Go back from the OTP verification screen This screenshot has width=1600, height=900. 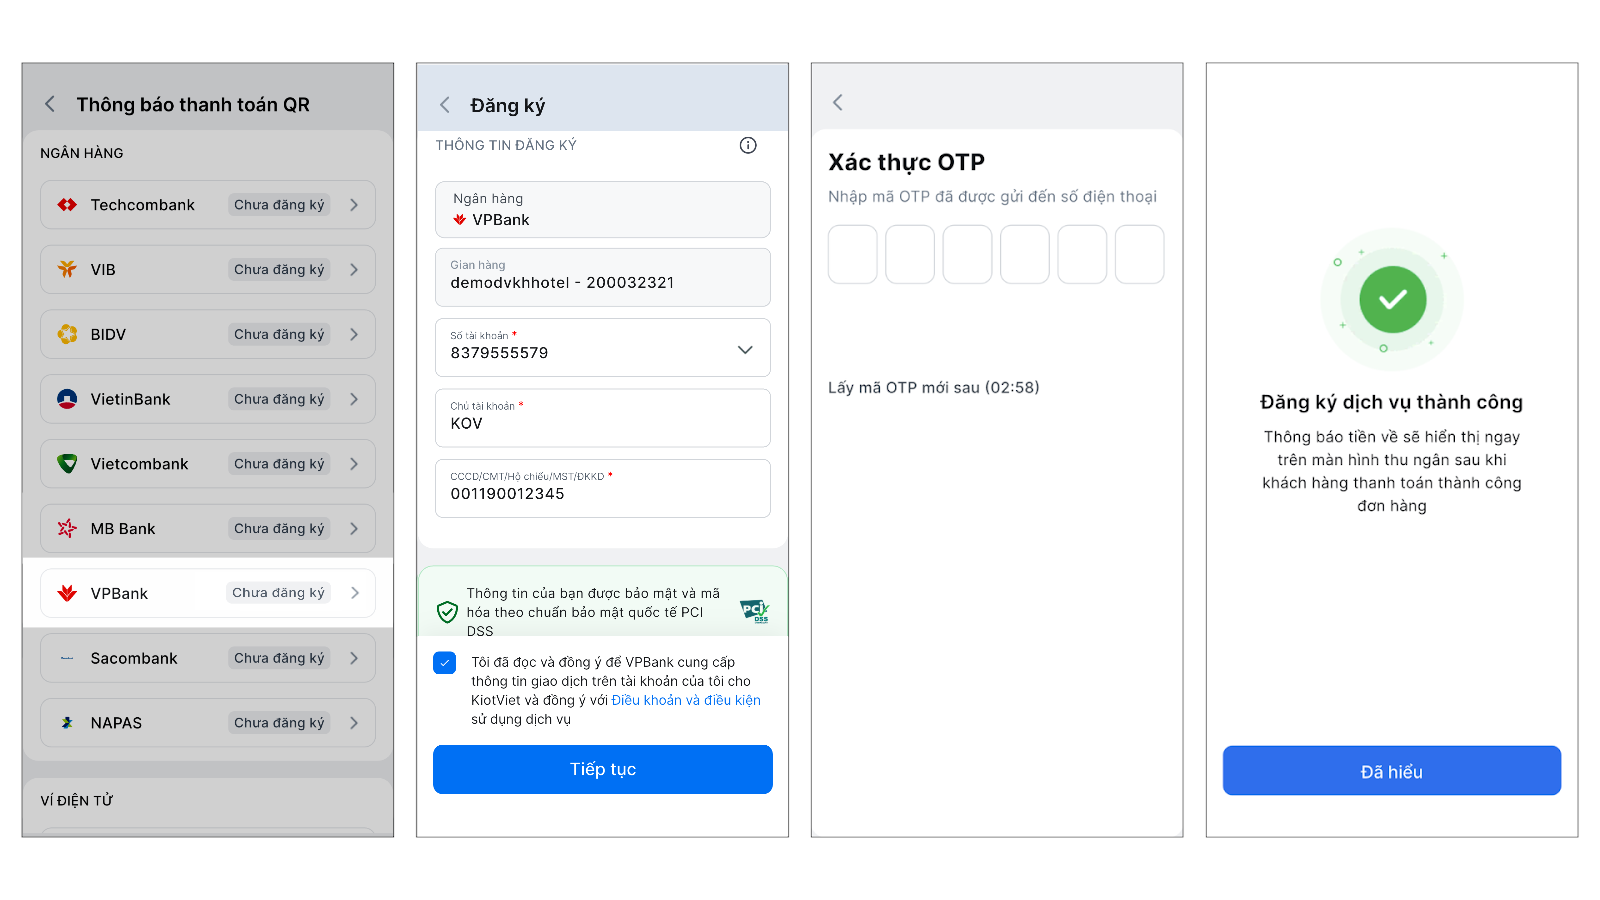tap(838, 102)
